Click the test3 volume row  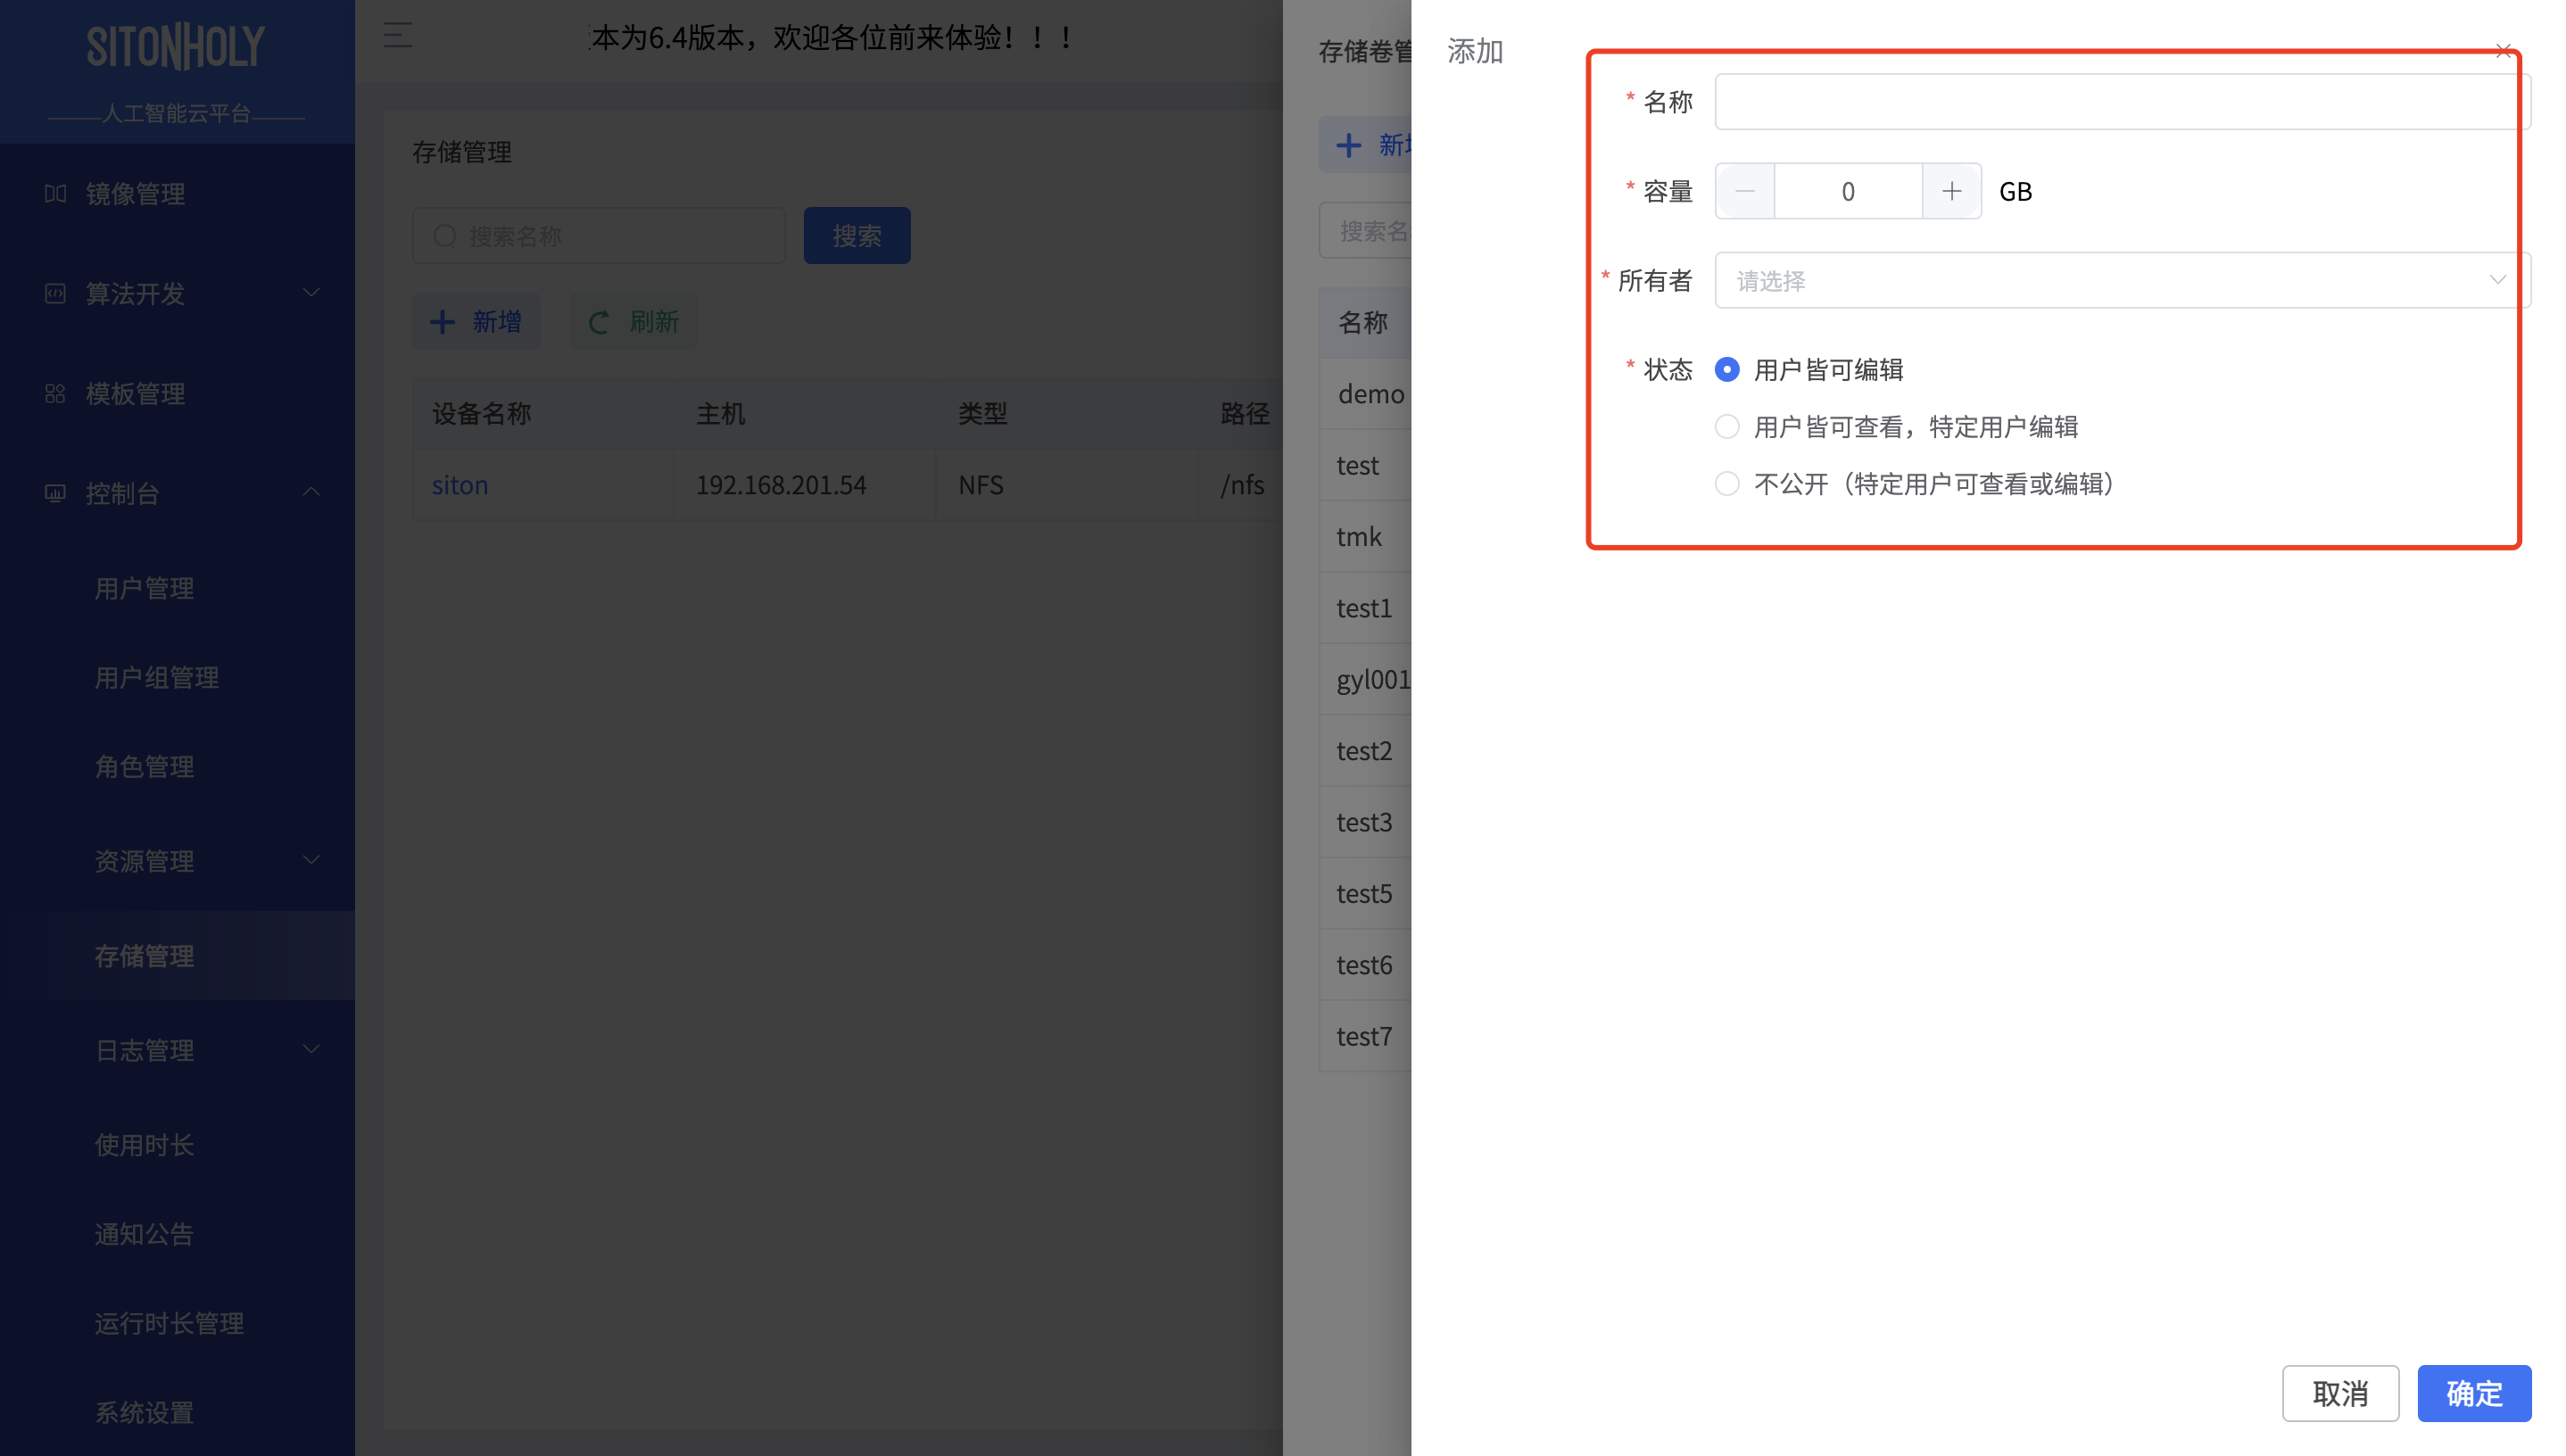pyautogui.click(x=1366, y=822)
